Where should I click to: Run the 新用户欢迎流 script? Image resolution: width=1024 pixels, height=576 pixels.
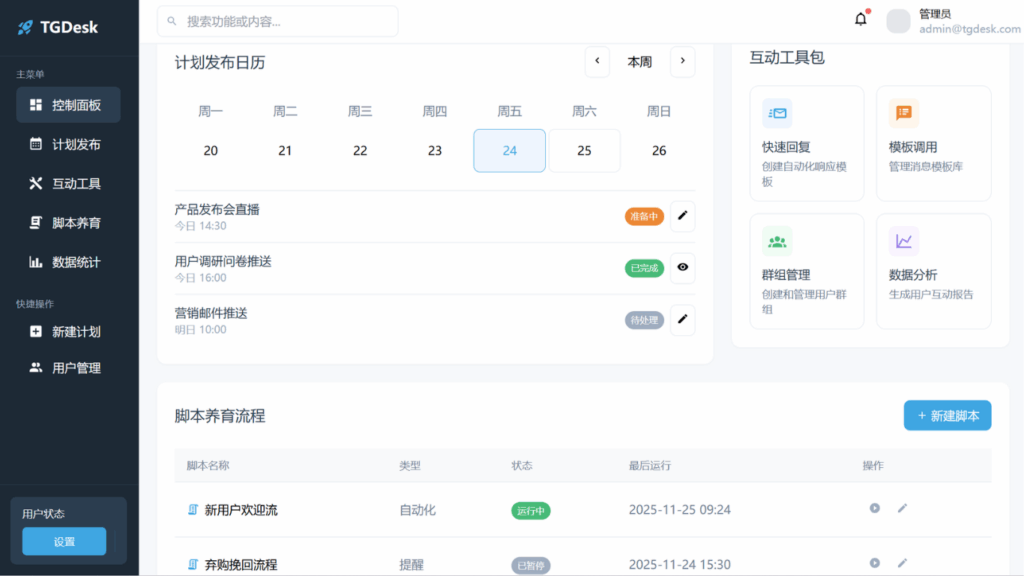coord(874,508)
